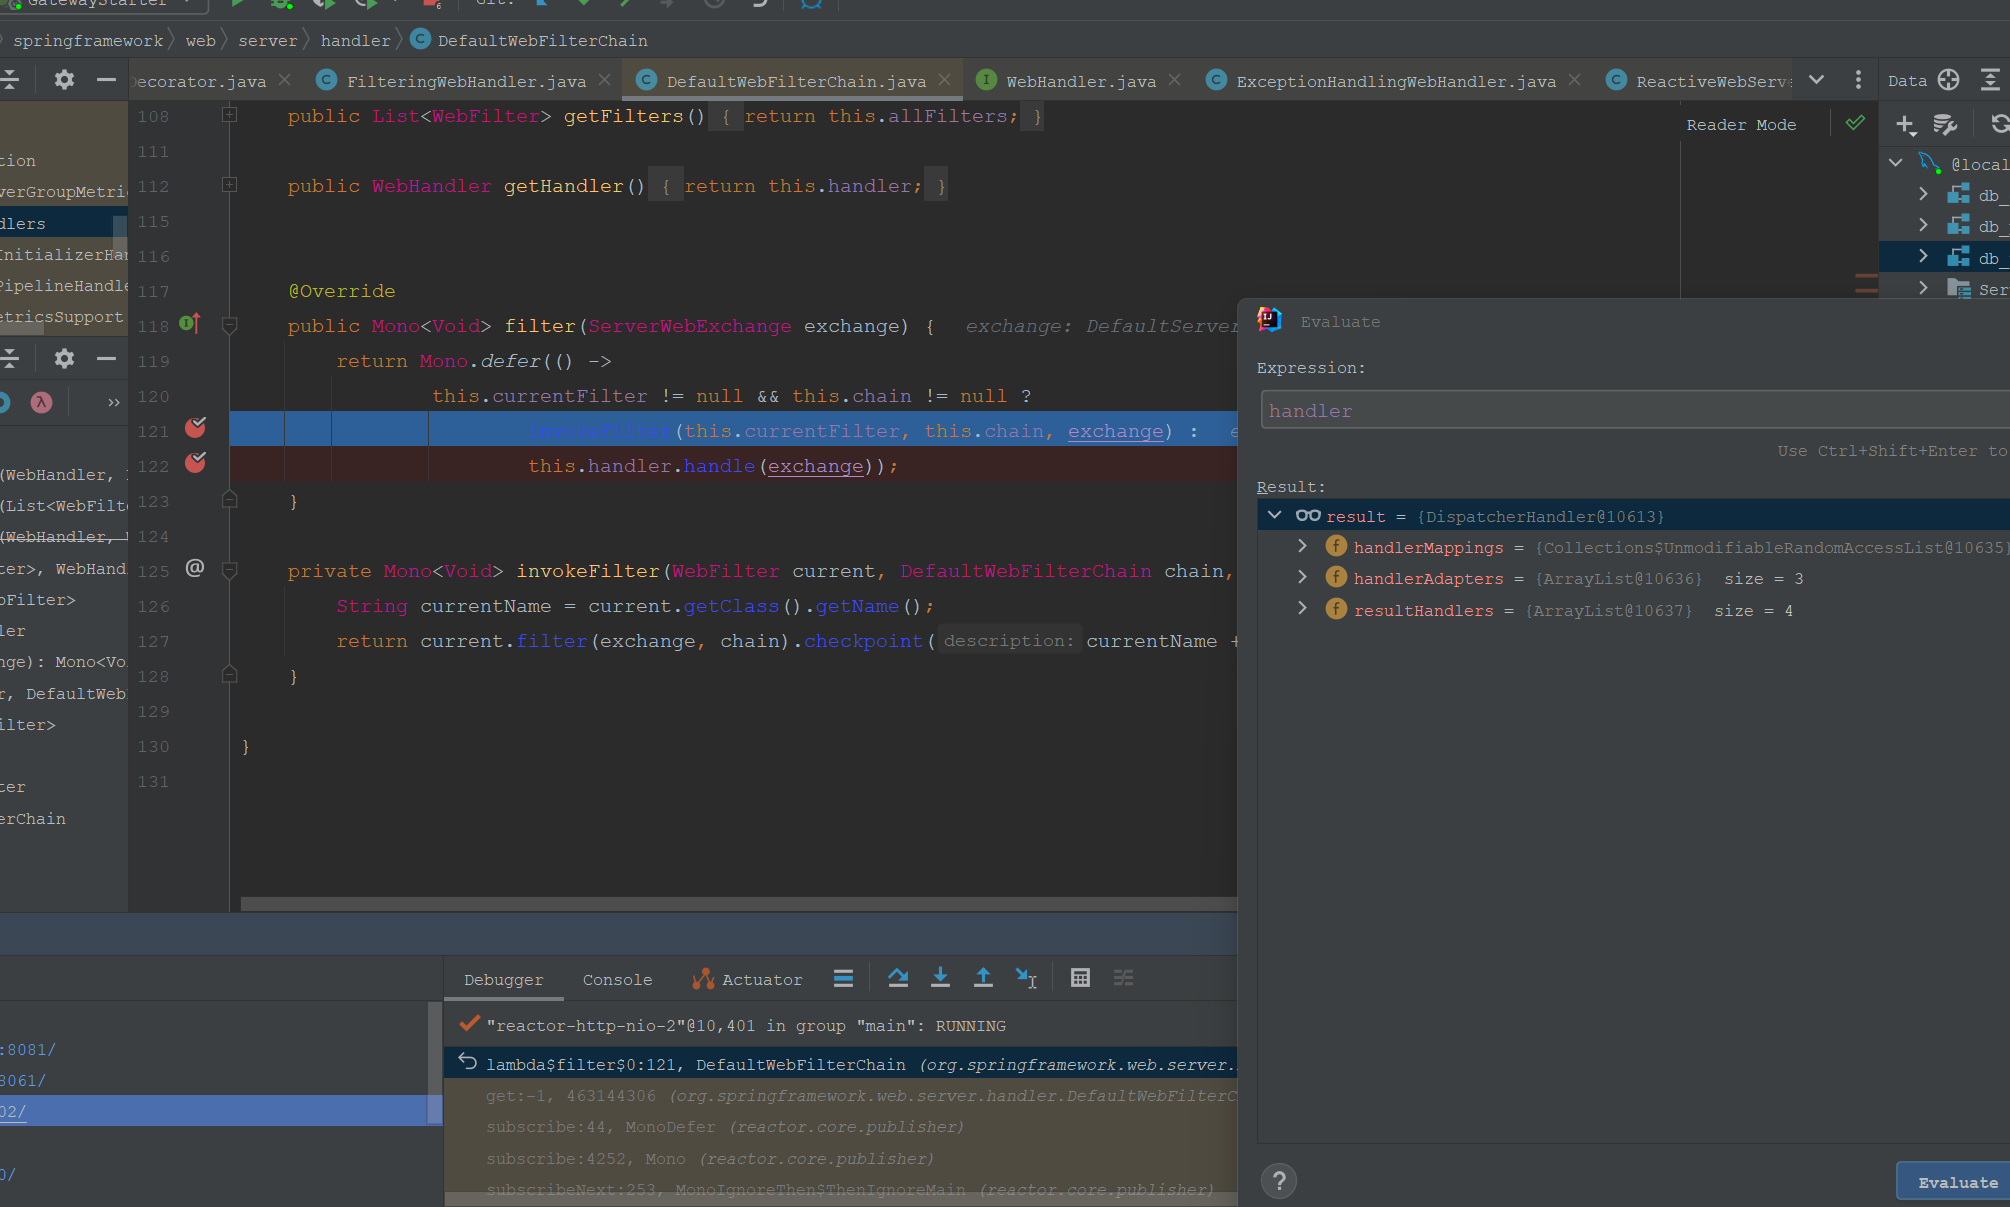This screenshot has width=2010, height=1207.
Task: Expand resultHandlers field
Action: tap(1302, 608)
